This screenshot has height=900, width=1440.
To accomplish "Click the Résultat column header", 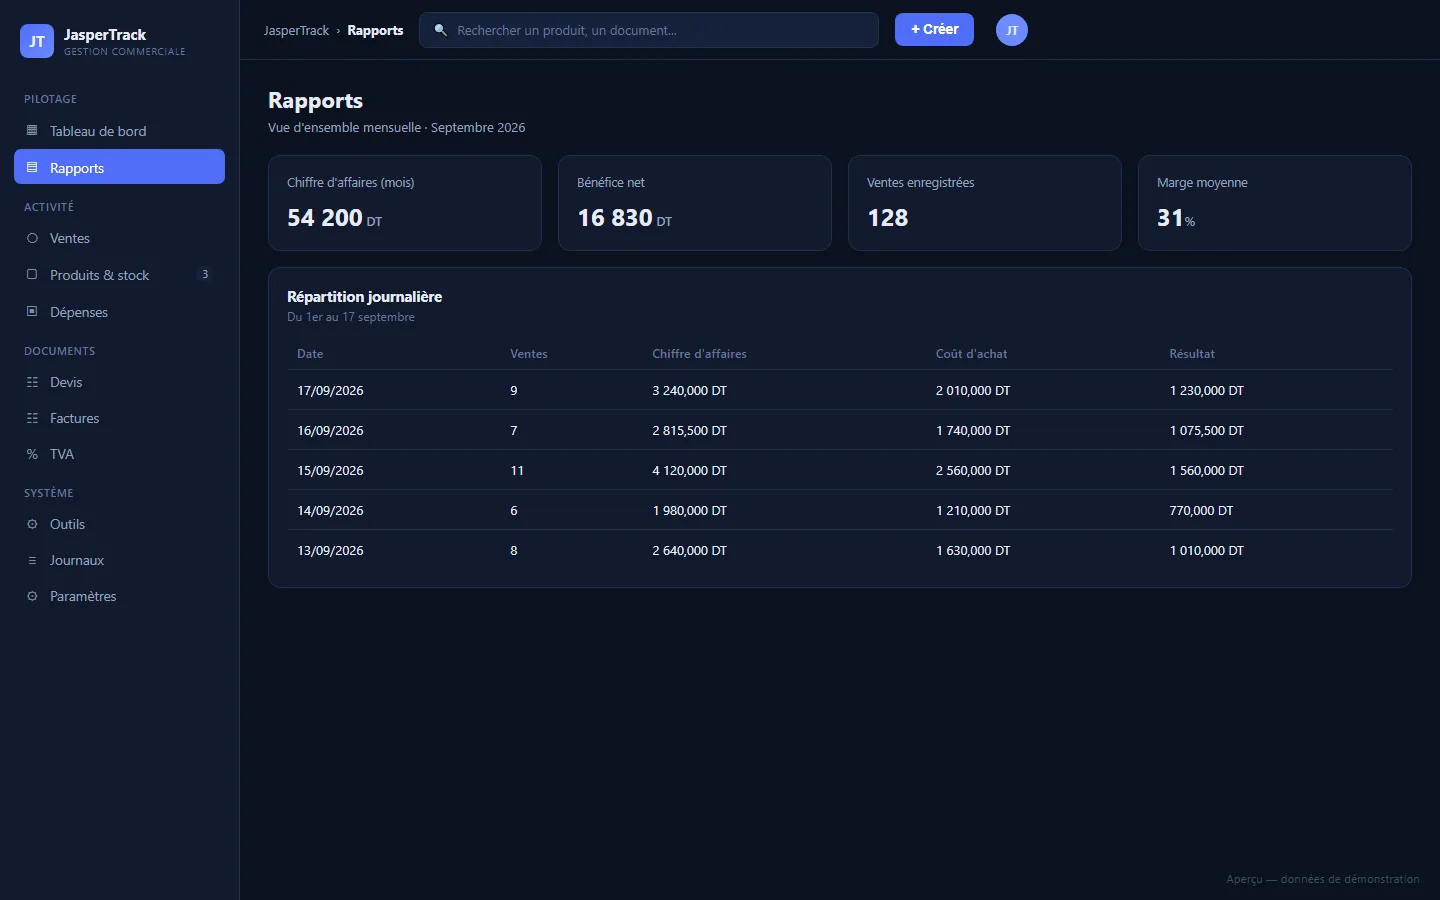I will [x=1192, y=354].
